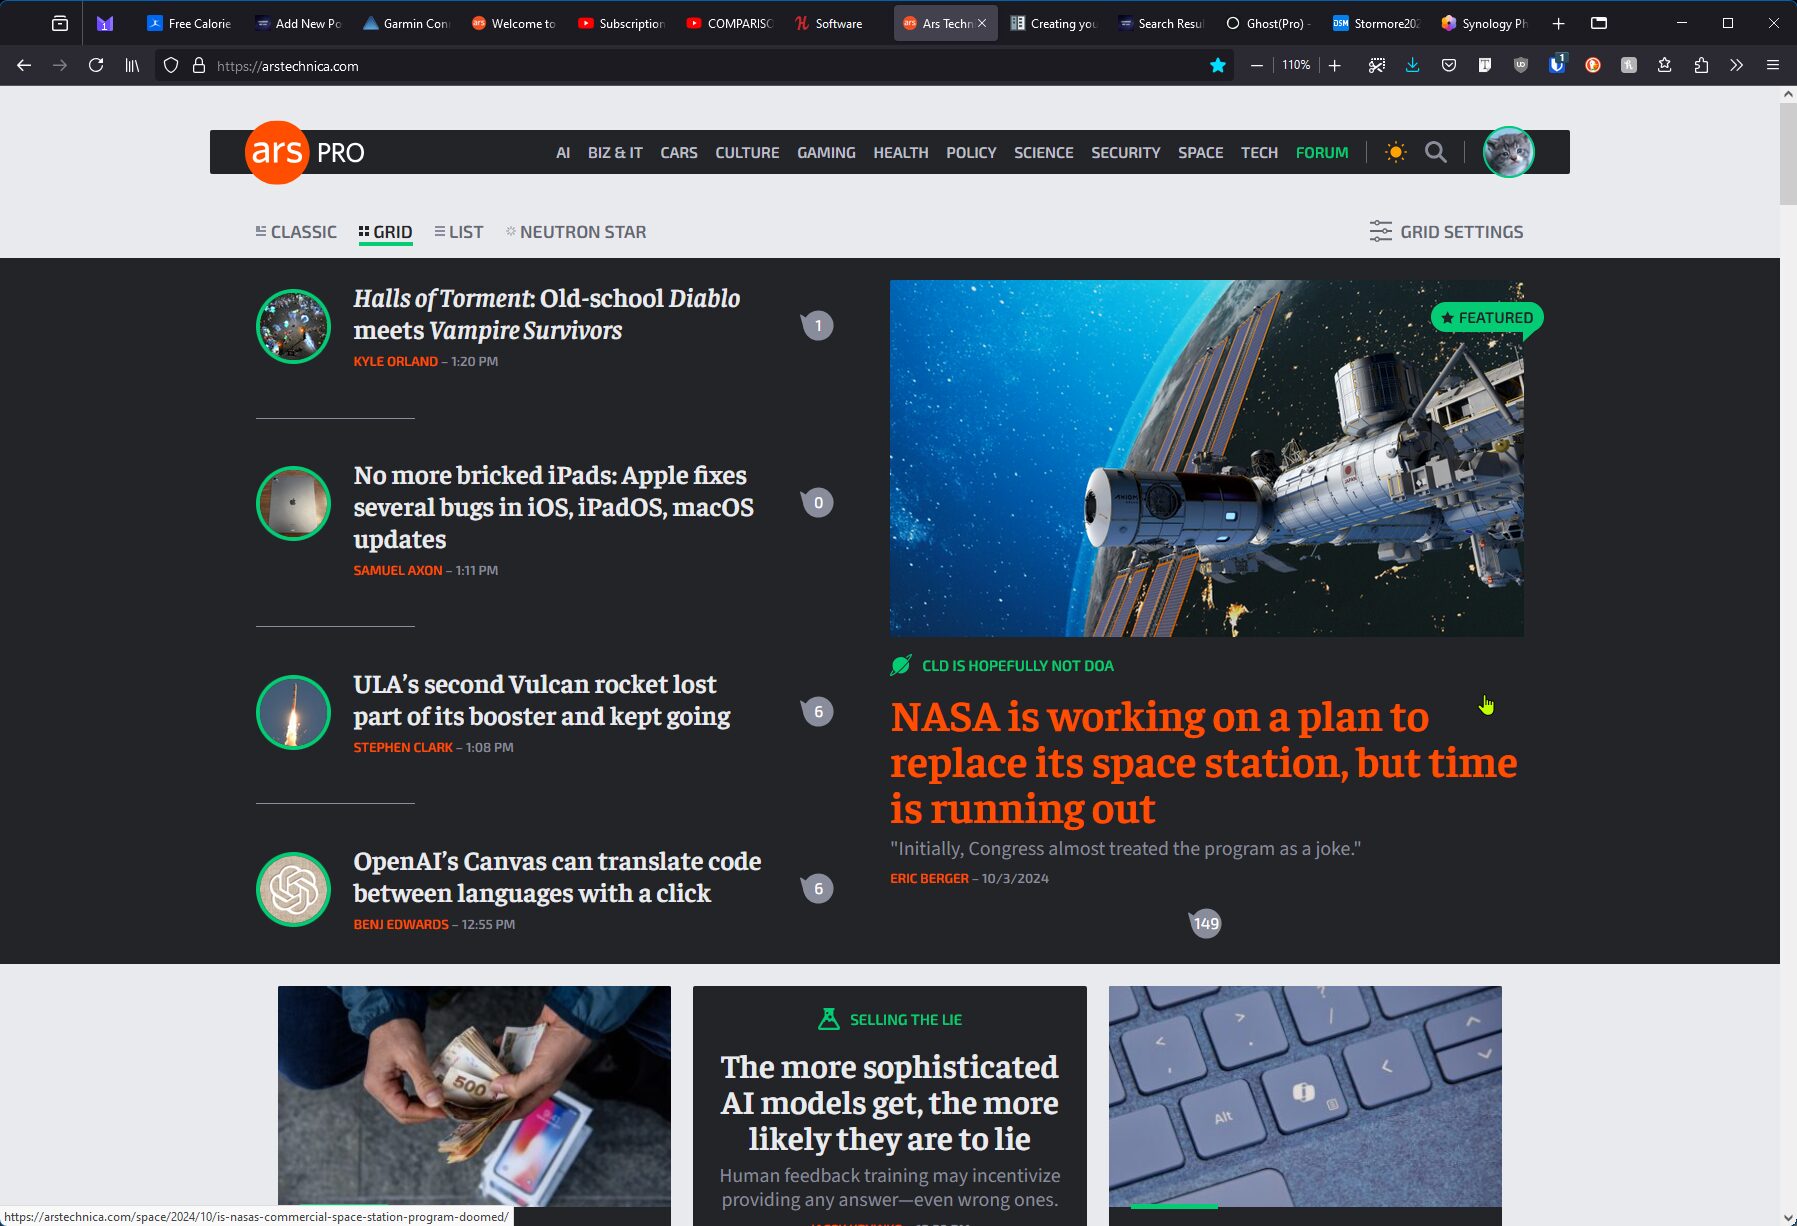Viewport: 1797px width, 1226px height.
Task: Click the uBlock Origin extension icon
Action: 1521,65
